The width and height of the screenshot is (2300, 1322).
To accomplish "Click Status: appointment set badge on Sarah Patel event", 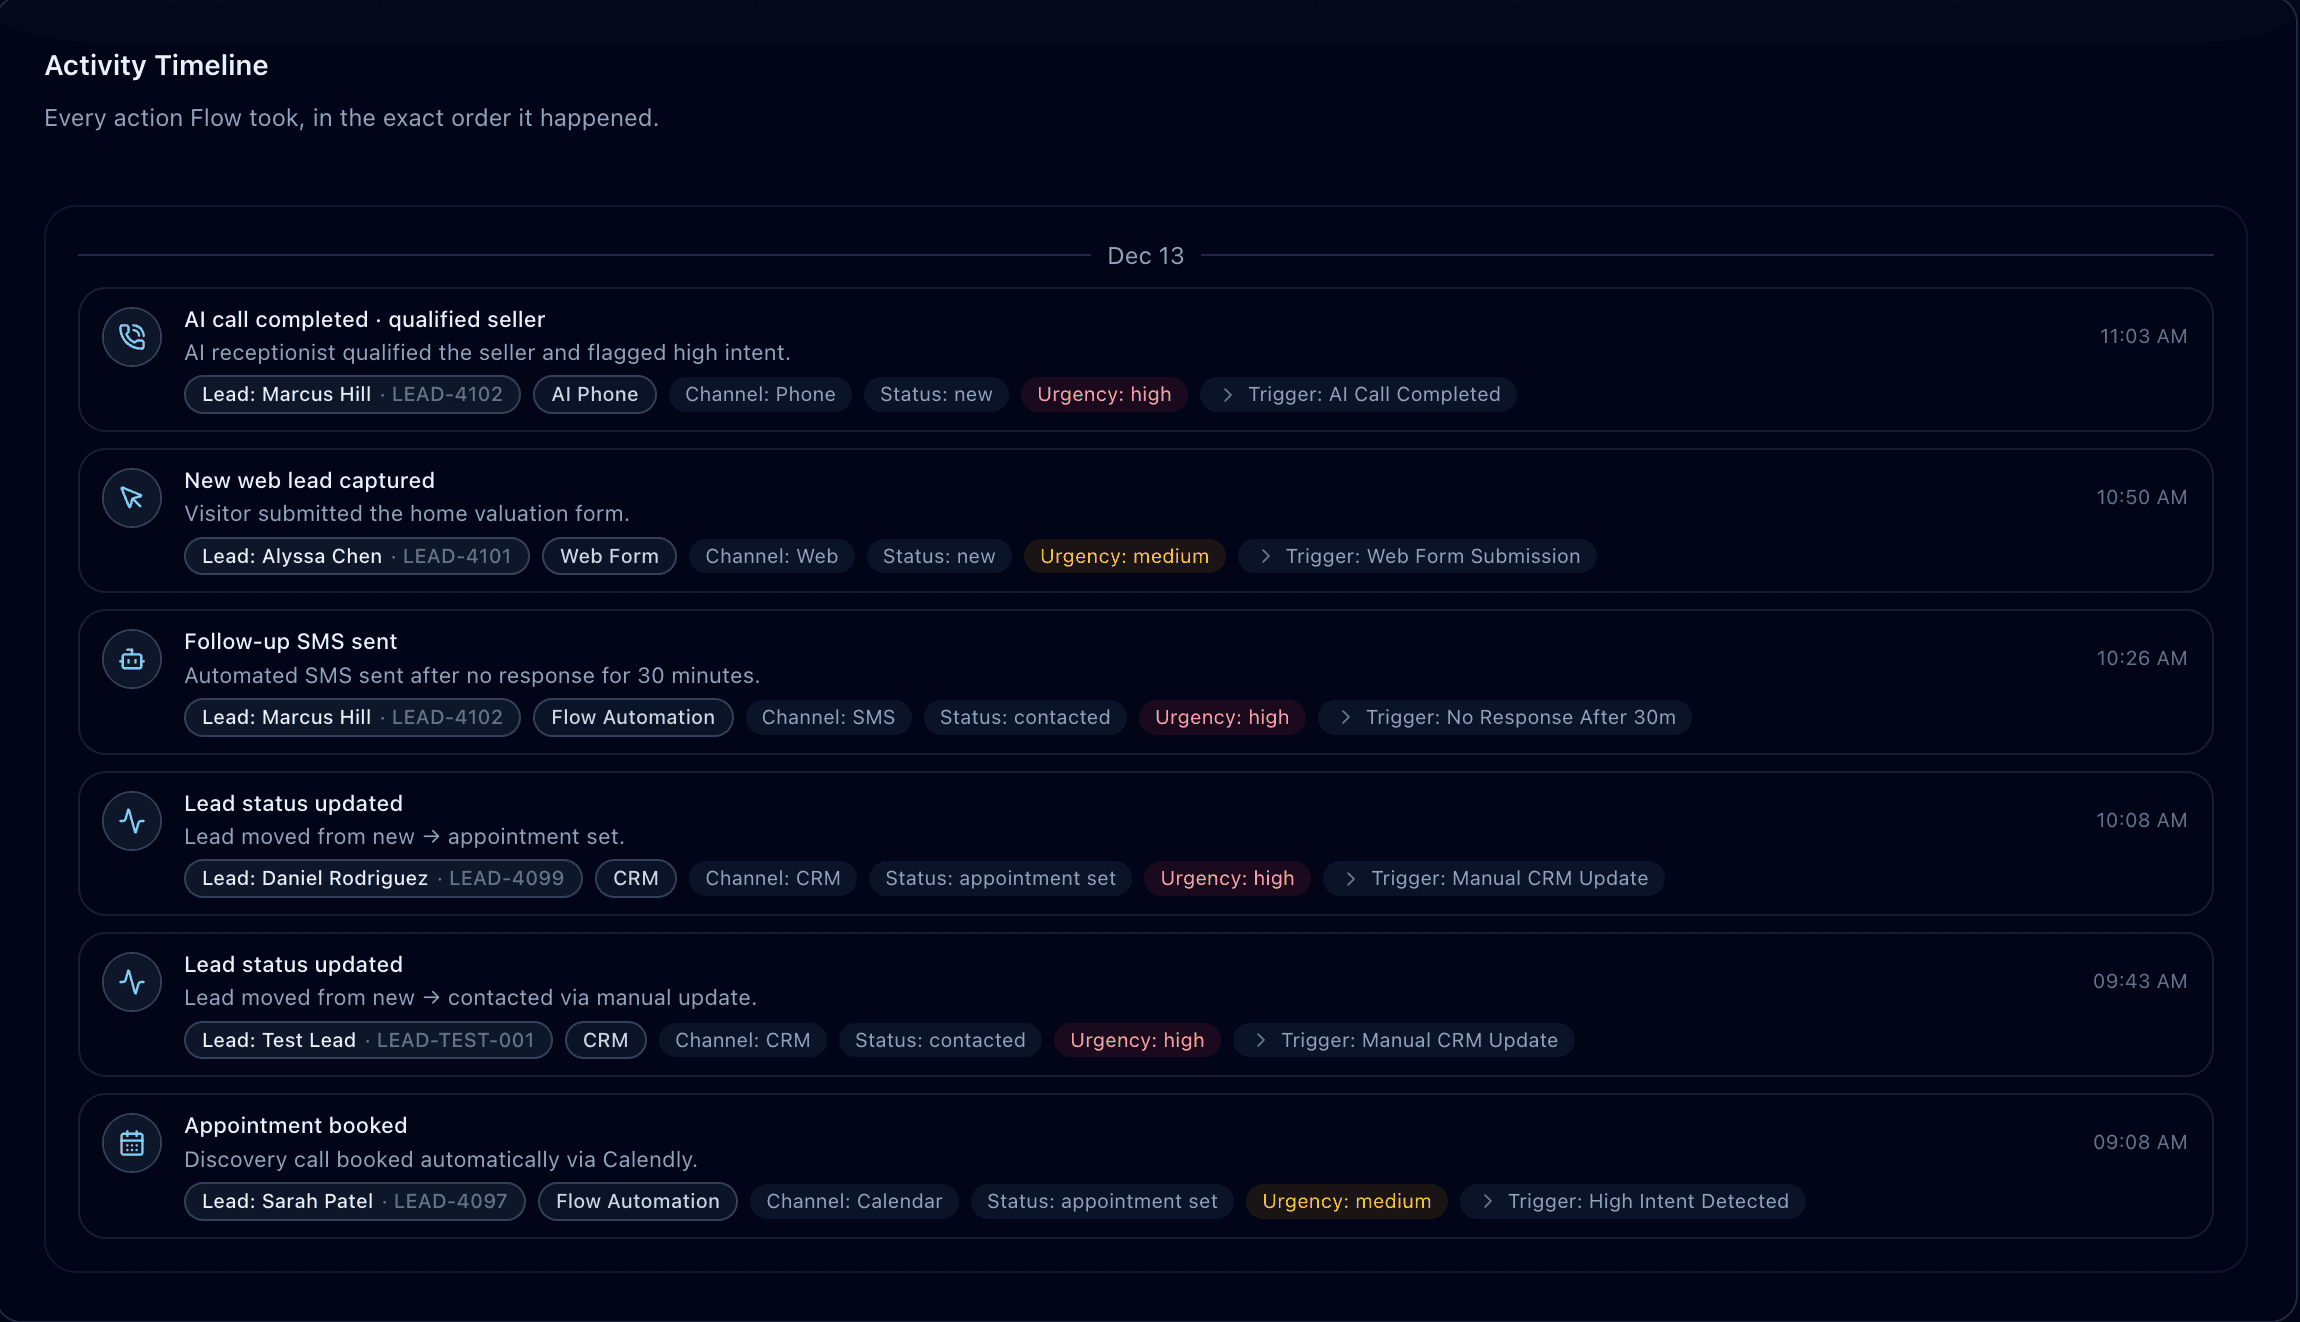I will click(1101, 1201).
